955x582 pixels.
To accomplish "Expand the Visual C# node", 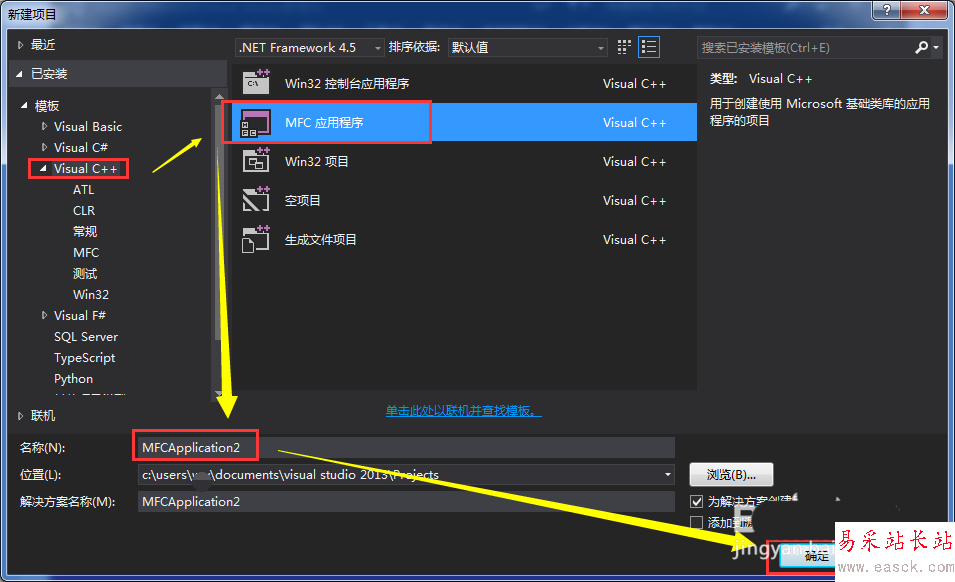I will click(x=44, y=147).
